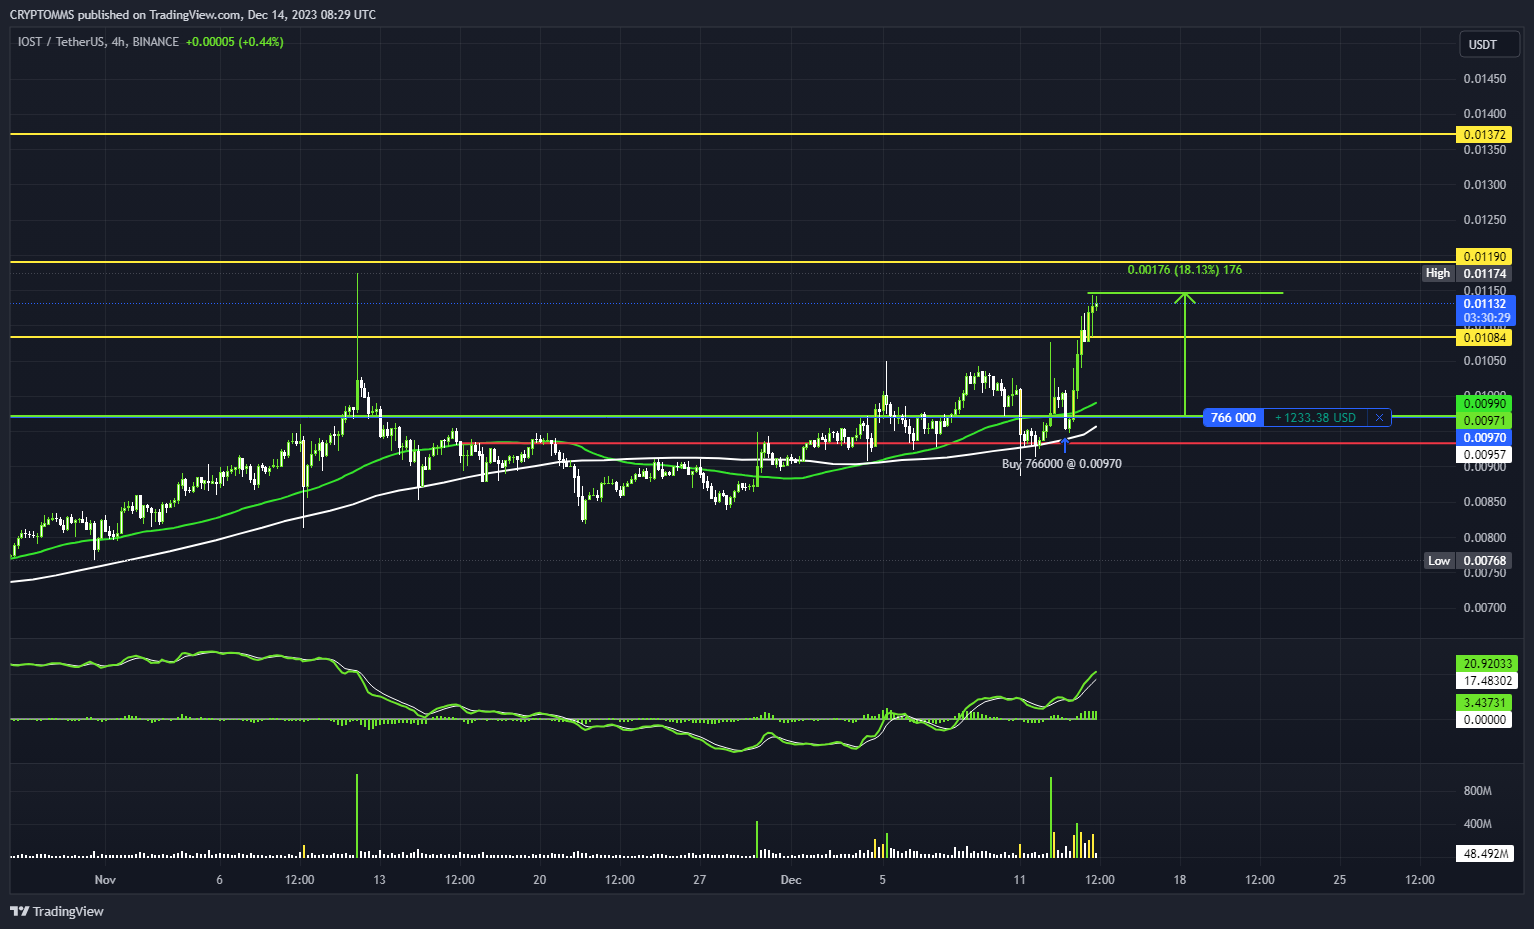Screen dimensions: 1534x929
Task: Click the +0.00005 (+0.44%) change value
Action: 234,42
